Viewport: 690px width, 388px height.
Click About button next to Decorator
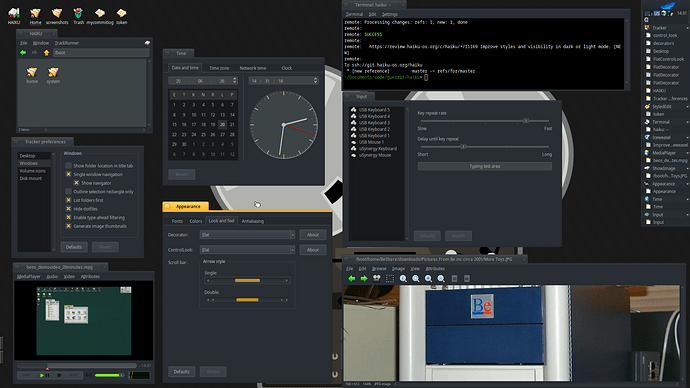coord(313,235)
